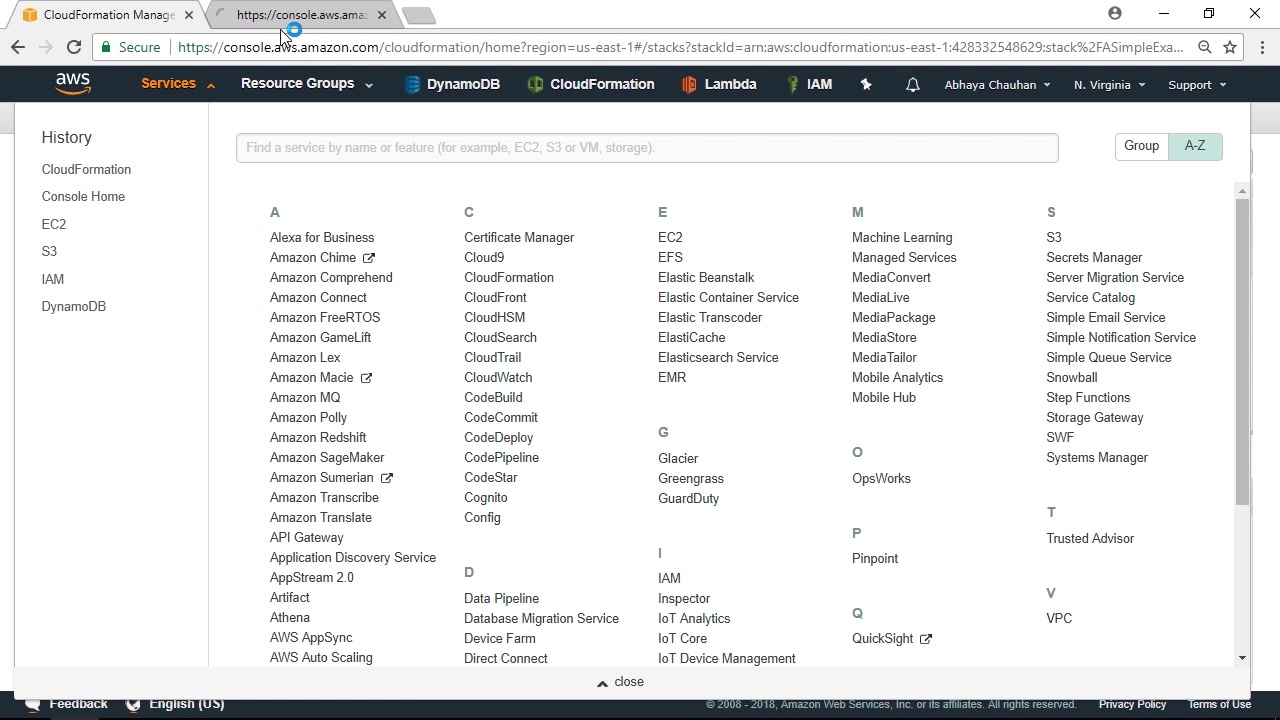This screenshot has width=1280, height=720.
Task: Open the IoT Device Management service link
Action: (727, 659)
